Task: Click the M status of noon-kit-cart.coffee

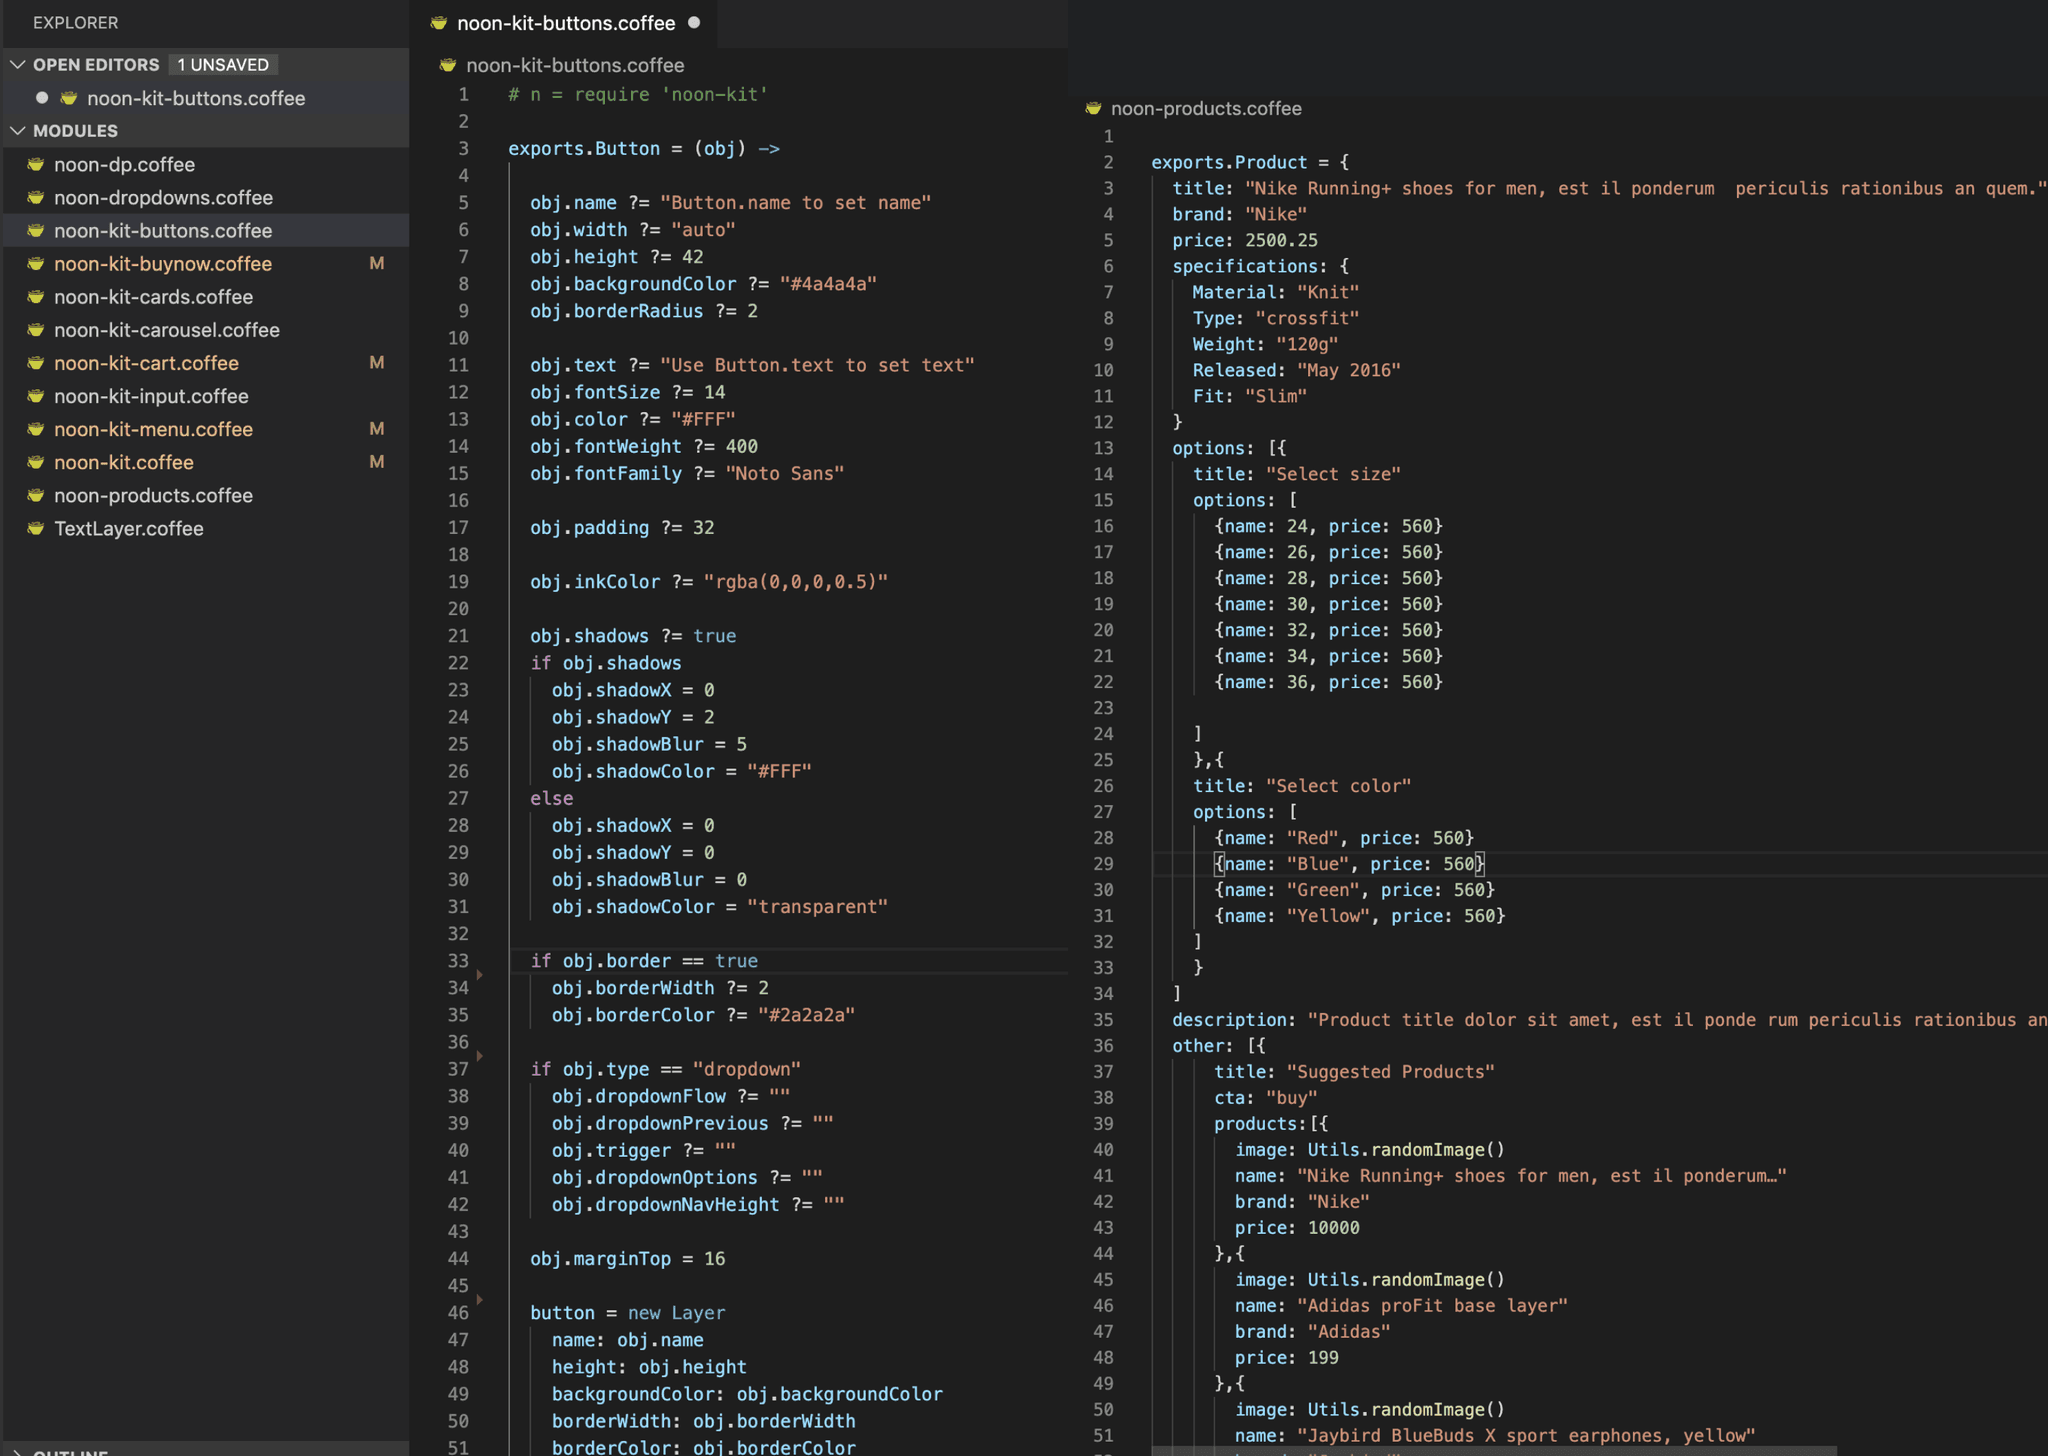Action: pos(377,362)
